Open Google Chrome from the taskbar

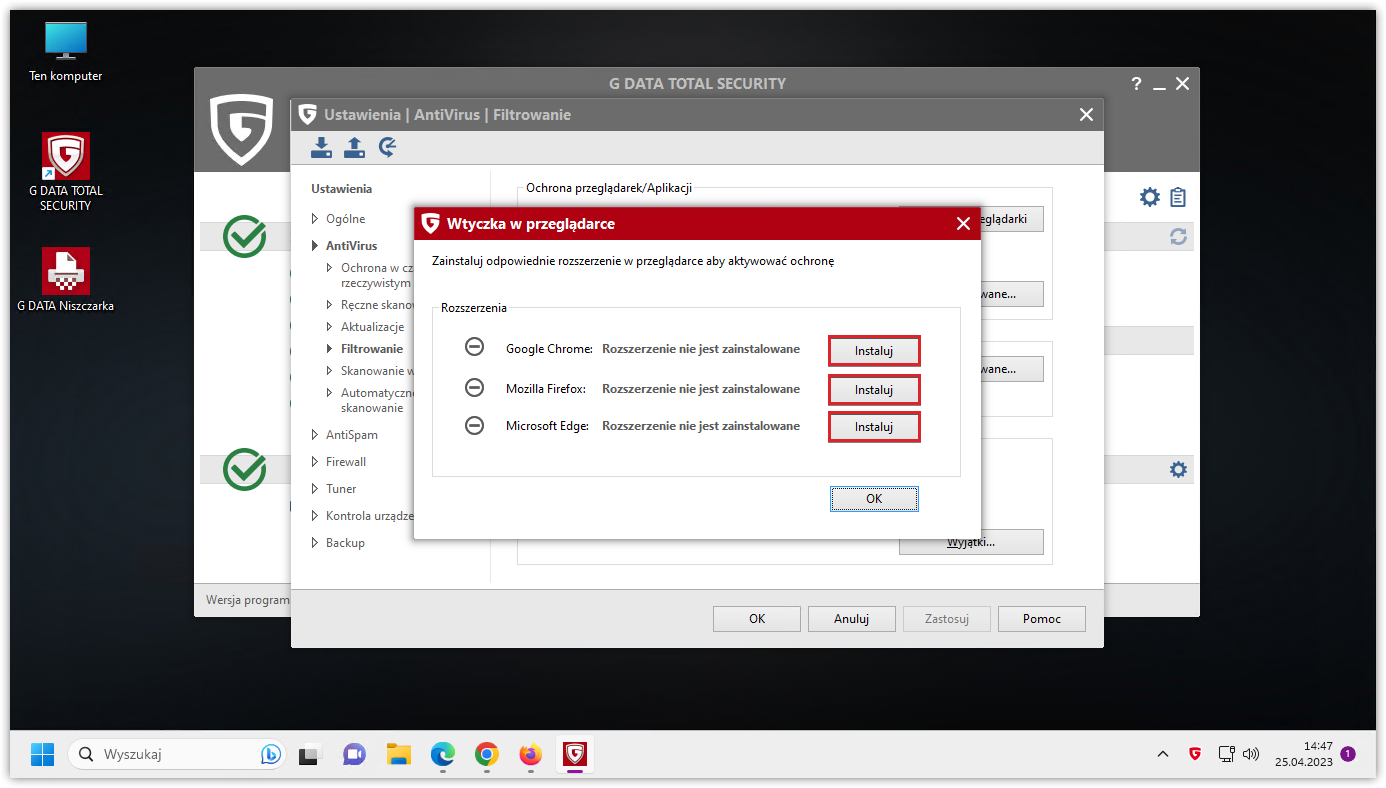487,754
